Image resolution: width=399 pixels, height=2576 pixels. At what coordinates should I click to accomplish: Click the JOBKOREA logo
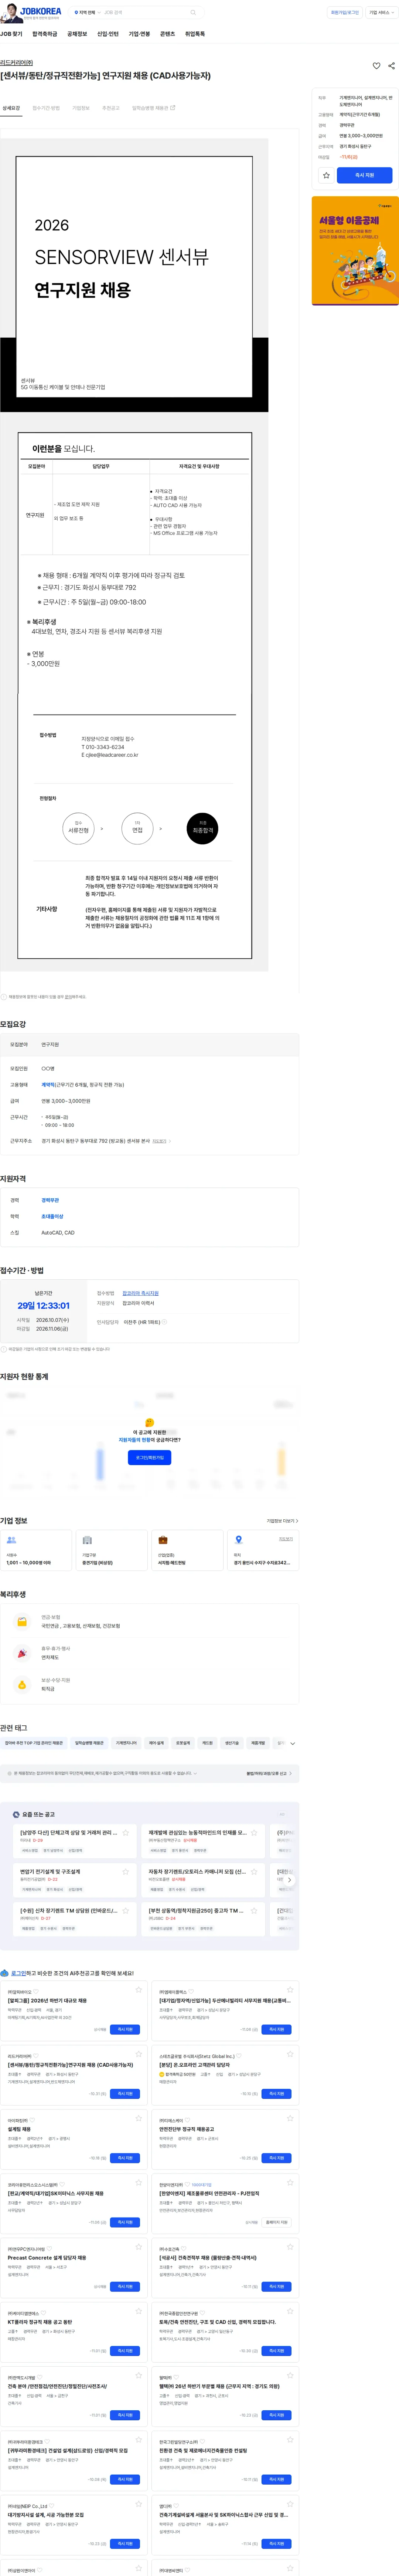point(41,12)
